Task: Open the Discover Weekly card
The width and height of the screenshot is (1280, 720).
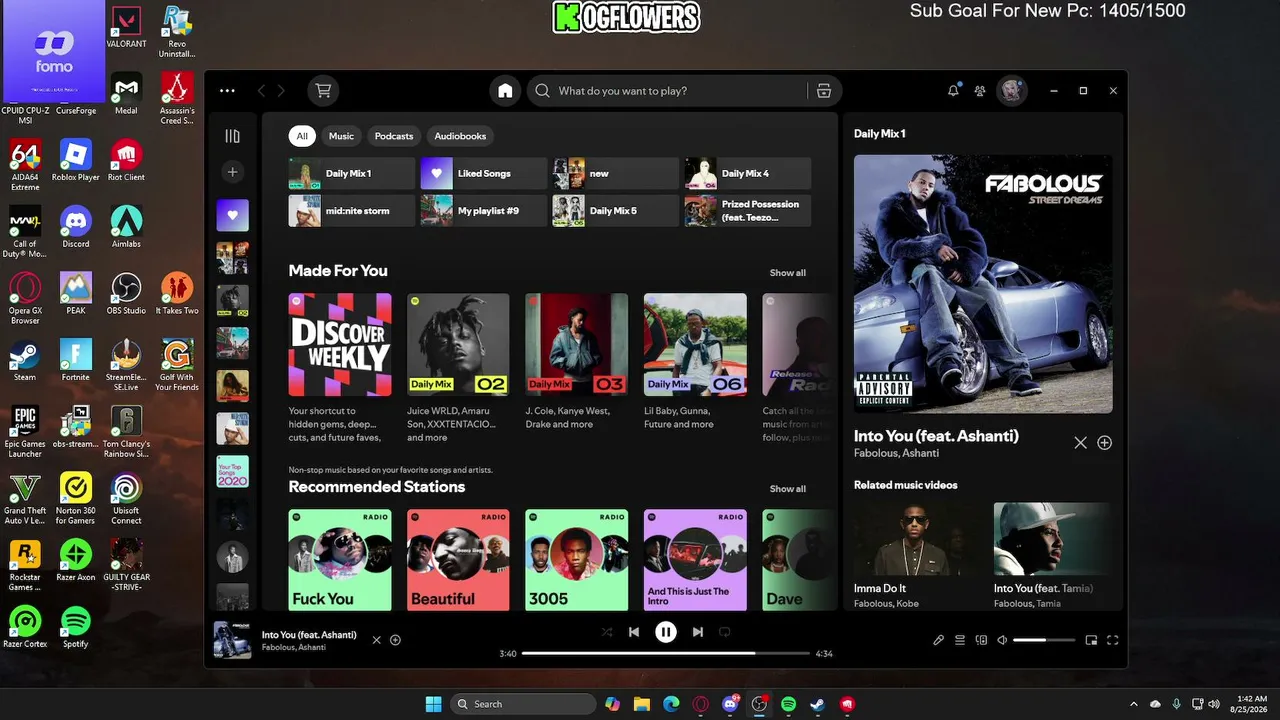Action: (x=340, y=369)
